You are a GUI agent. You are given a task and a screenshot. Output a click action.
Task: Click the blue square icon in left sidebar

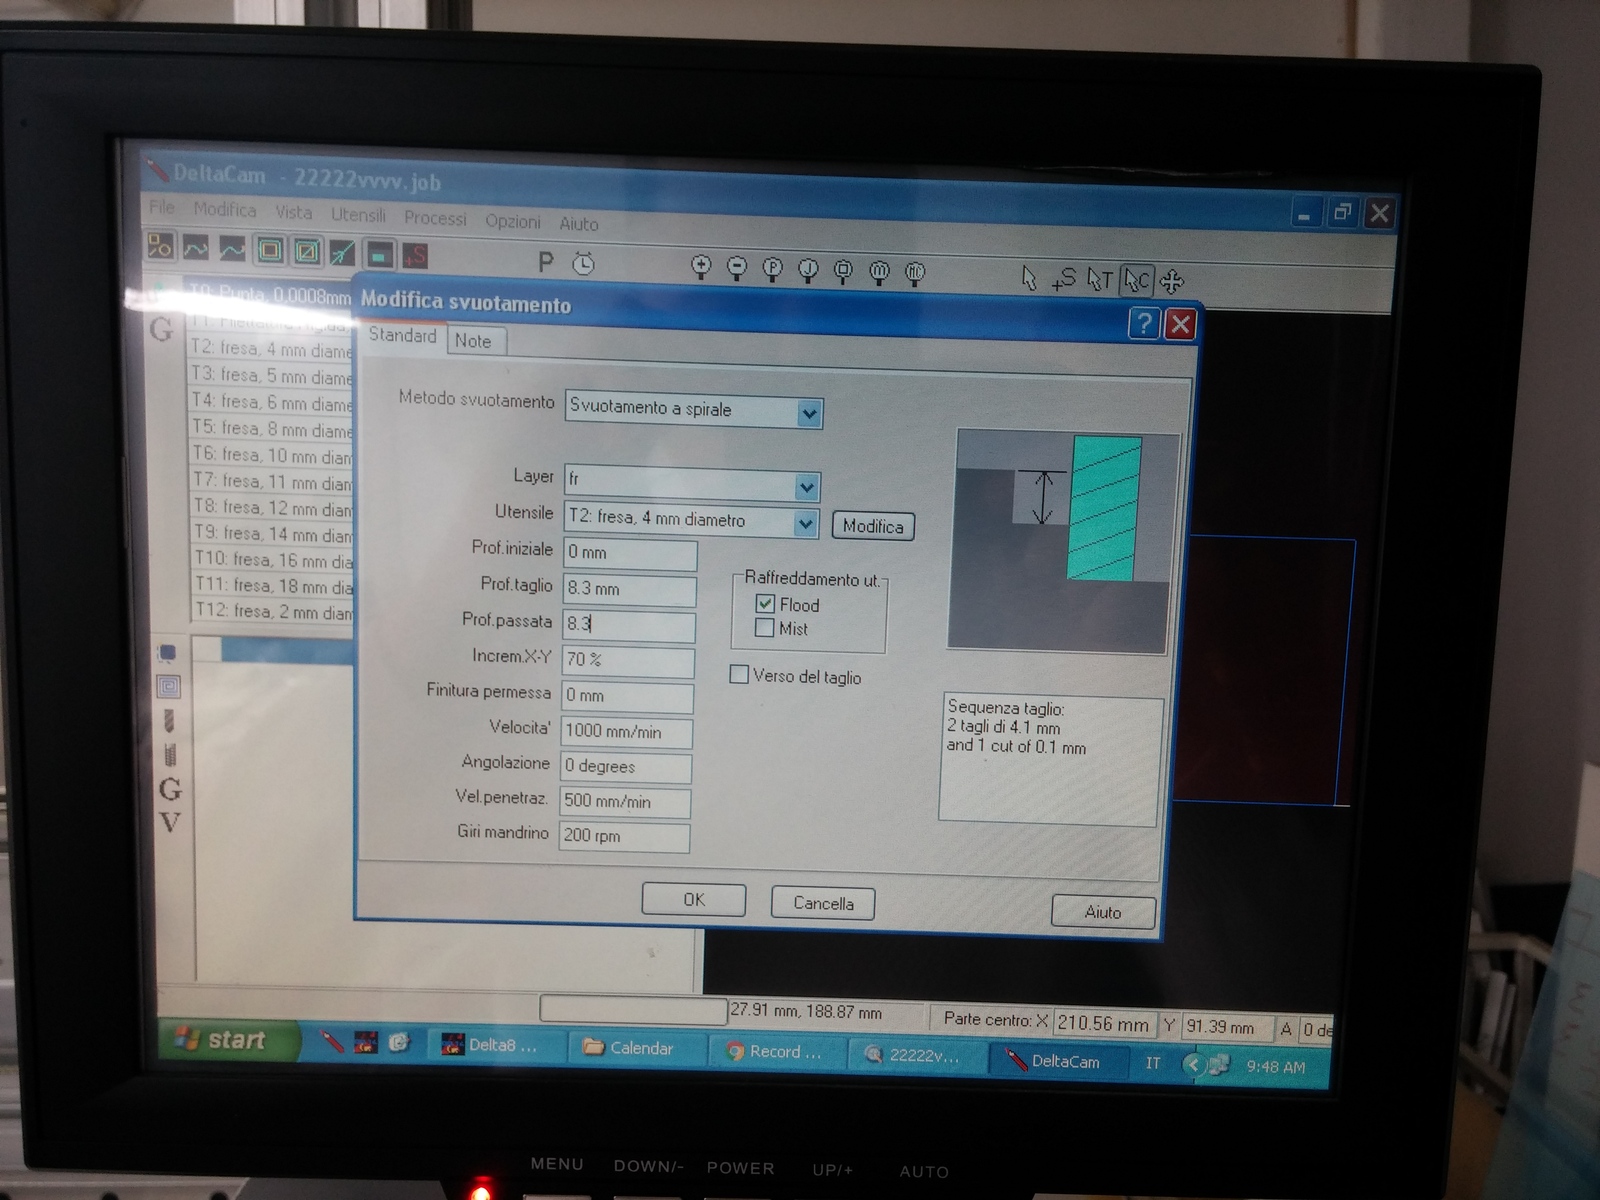pyautogui.click(x=167, y=653)
